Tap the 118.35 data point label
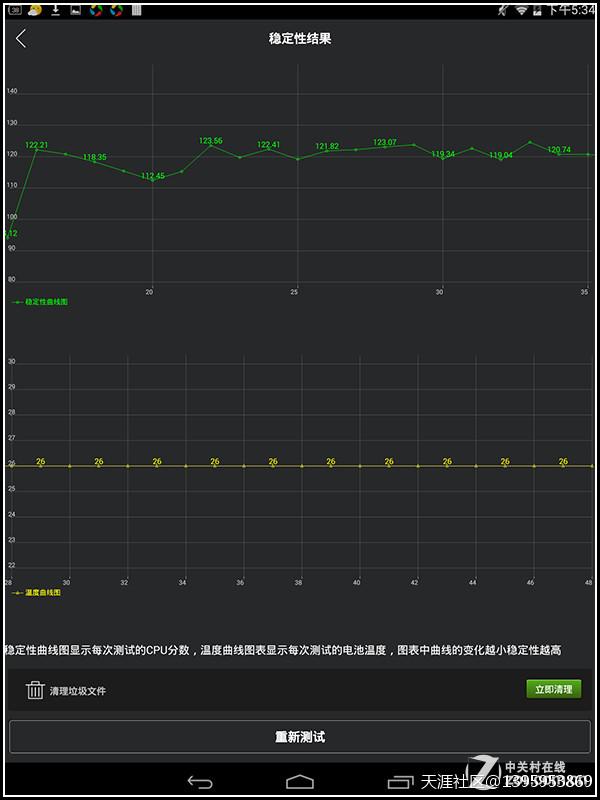The height and width of the screenshot is (800, 600). [x=94, y=158]
